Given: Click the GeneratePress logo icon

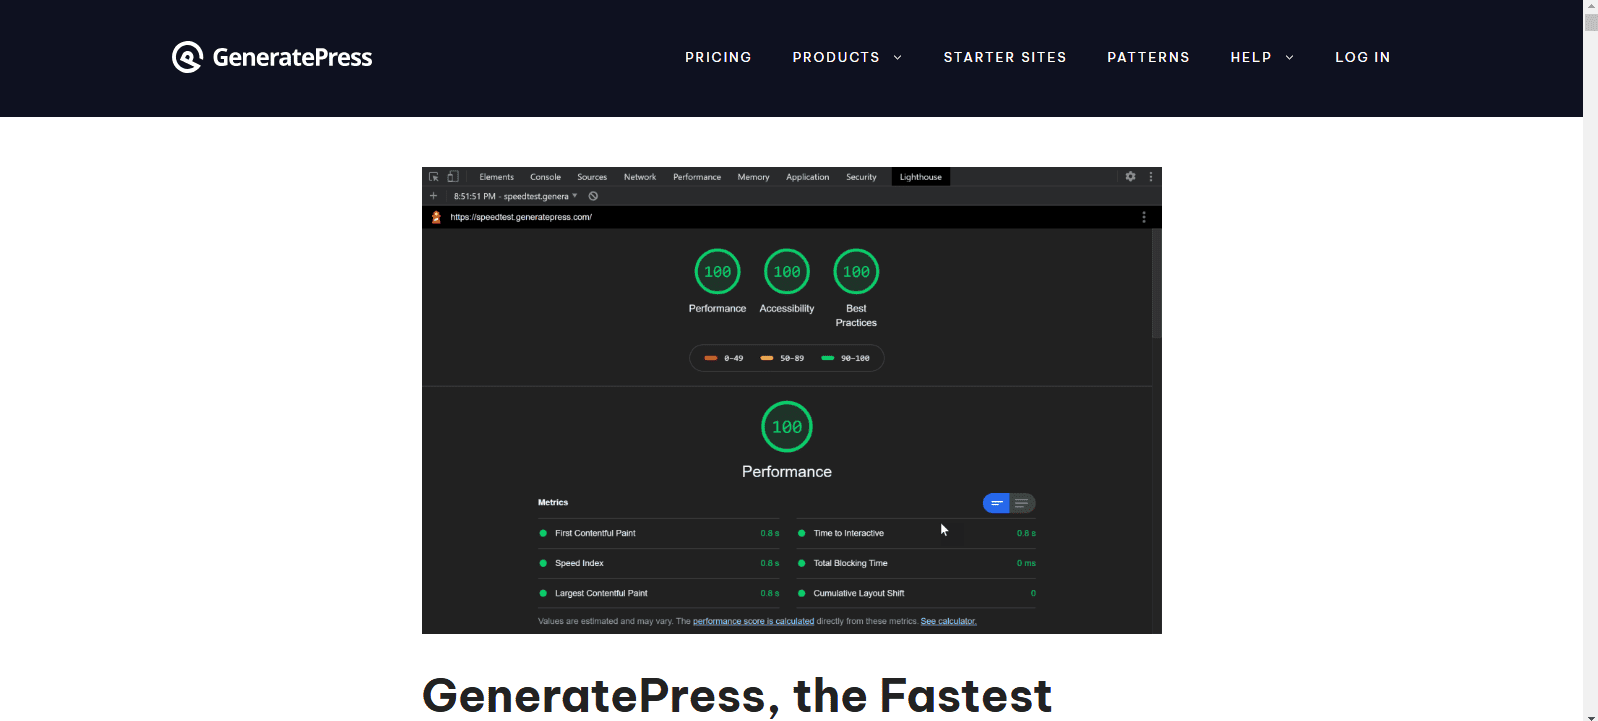Looking at the screenshot, I should click(187, 57).
